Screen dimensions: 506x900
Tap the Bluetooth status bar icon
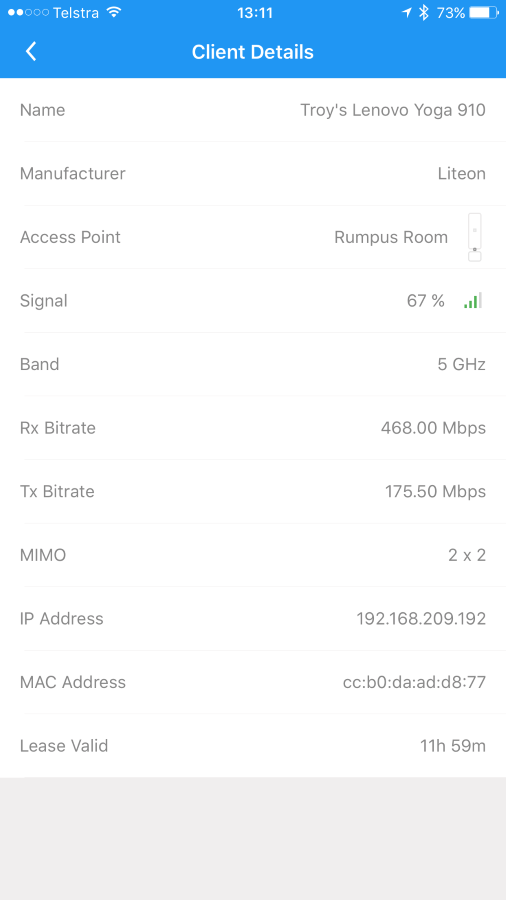423,13
